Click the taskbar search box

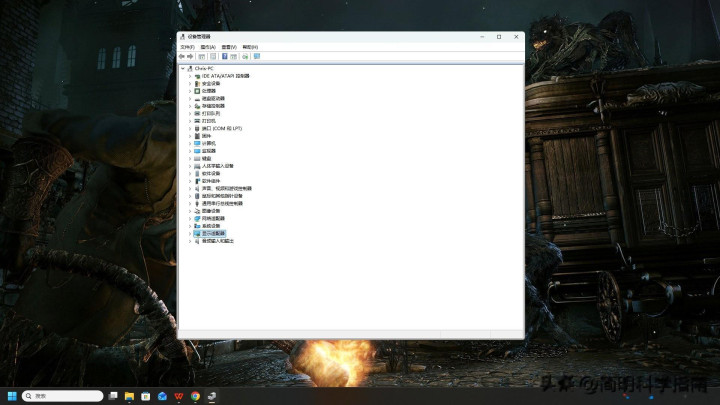62,396
